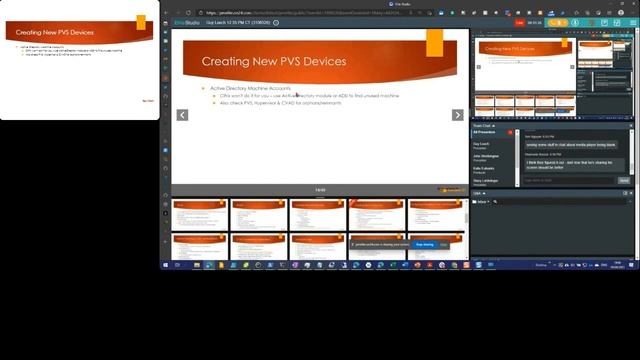Screen dimensions: 640x360
Task: Click Stop sharing in the sharing bar
Action: (x=424, y=244)
